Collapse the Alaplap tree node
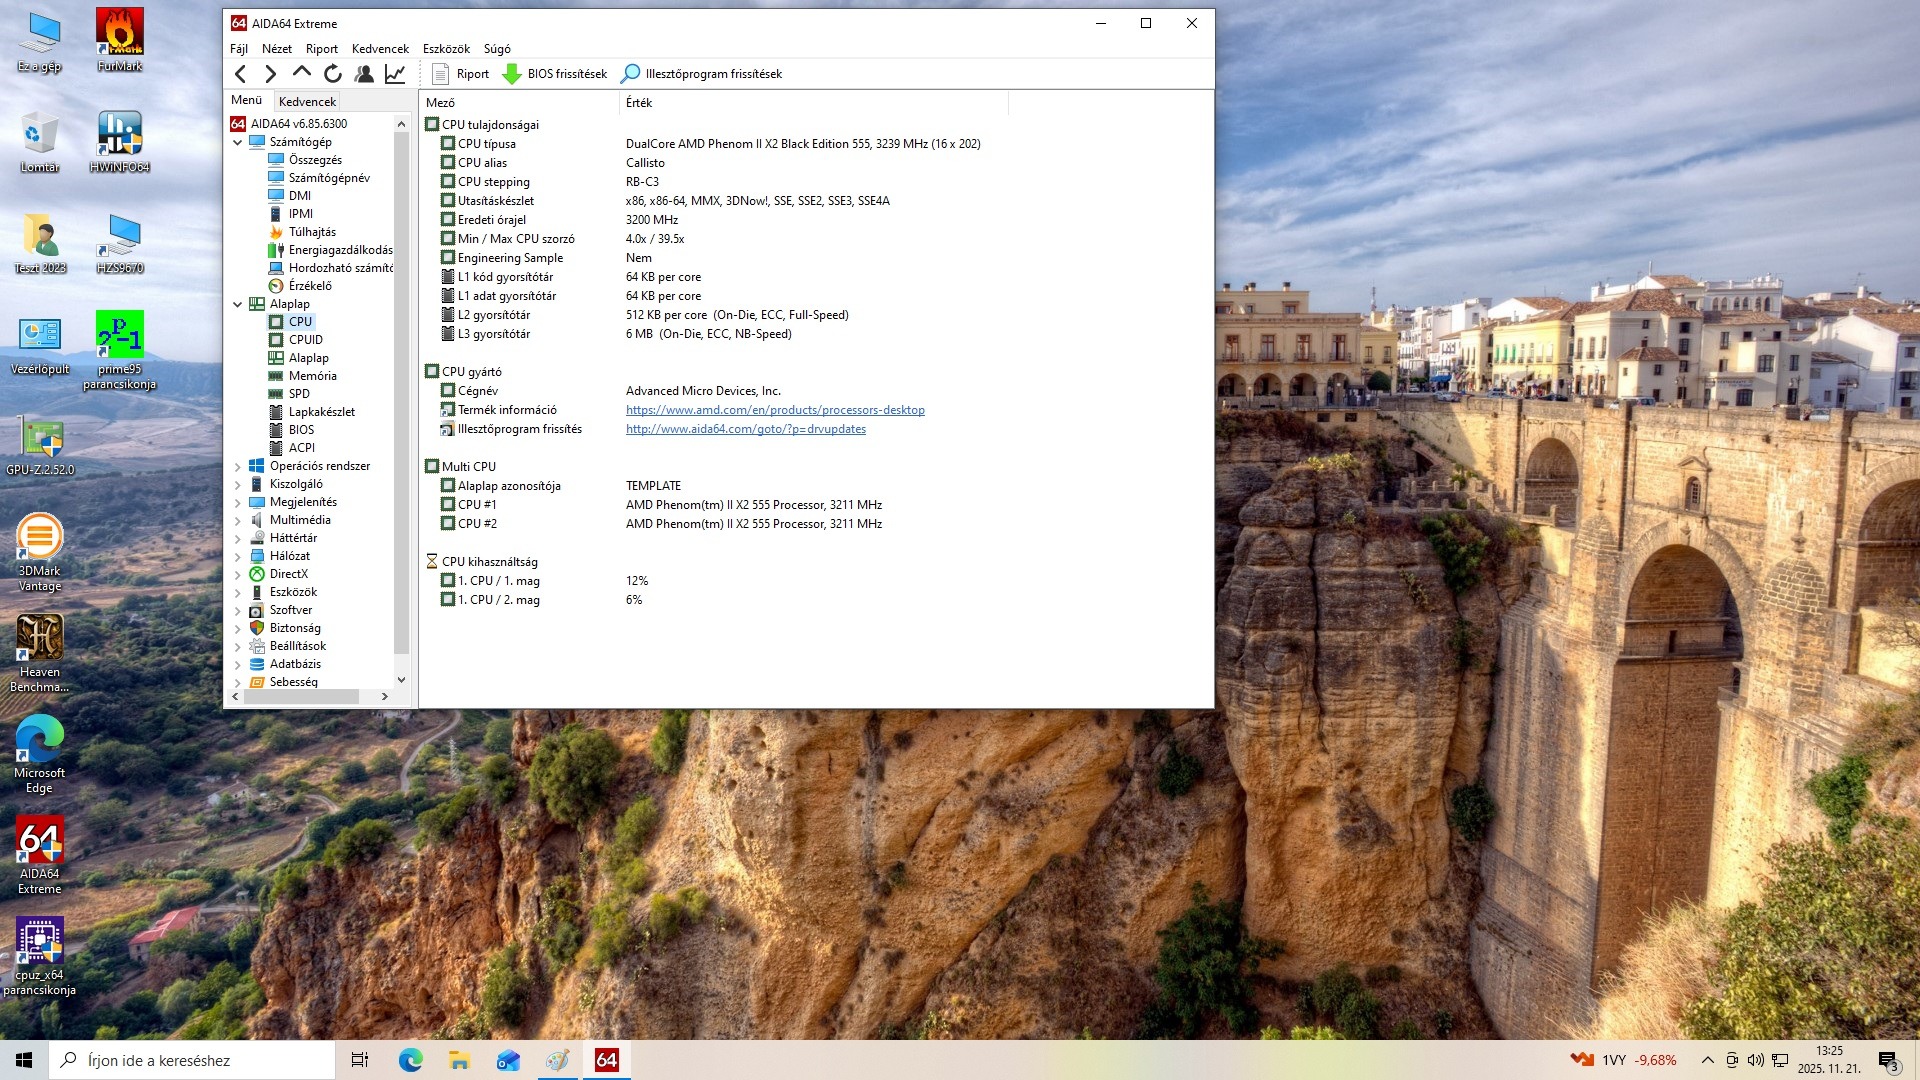This screenshot has width=1920, height=1080. click(238, 304)
